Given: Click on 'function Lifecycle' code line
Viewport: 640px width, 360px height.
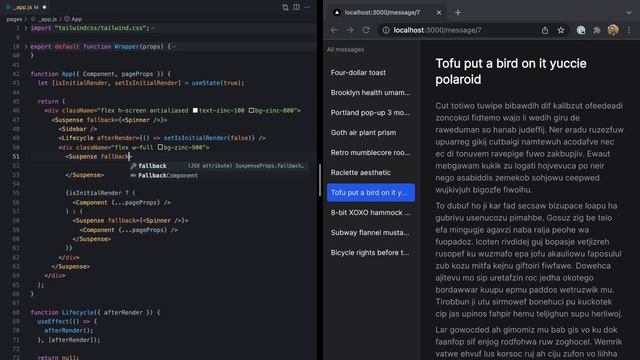Looking at the screenshot, I should [x=96, y=313].
